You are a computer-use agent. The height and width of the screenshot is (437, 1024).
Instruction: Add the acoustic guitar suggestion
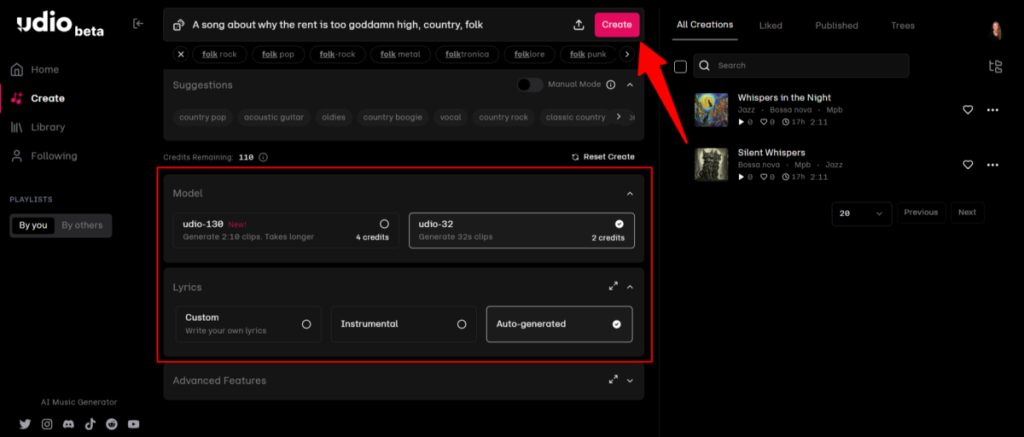(x=274, y=118)
